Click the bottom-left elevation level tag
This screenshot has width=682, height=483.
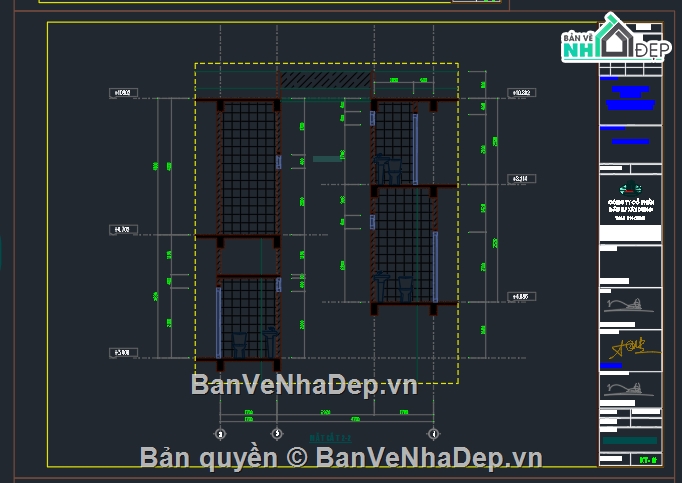pyautogui.click(x=124, y=352)
